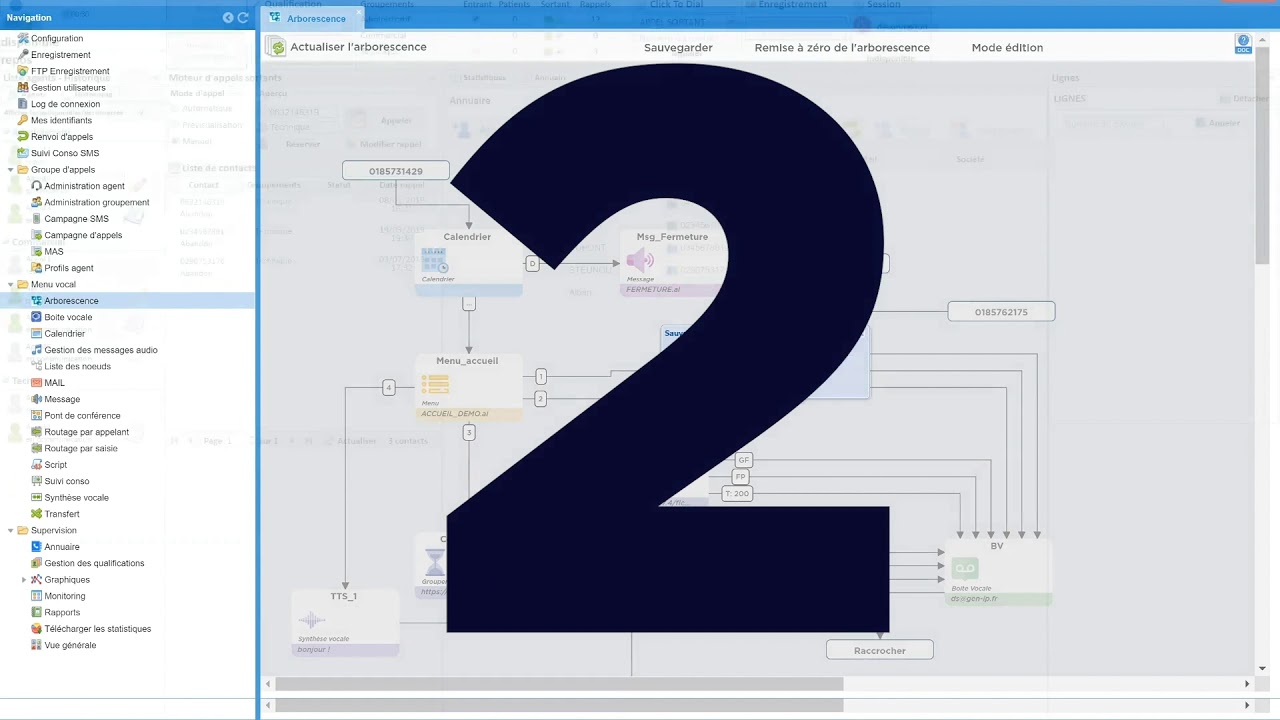Expand the Graphiques node
This screenshot has height=720, width=1280.
coord(24,580)
